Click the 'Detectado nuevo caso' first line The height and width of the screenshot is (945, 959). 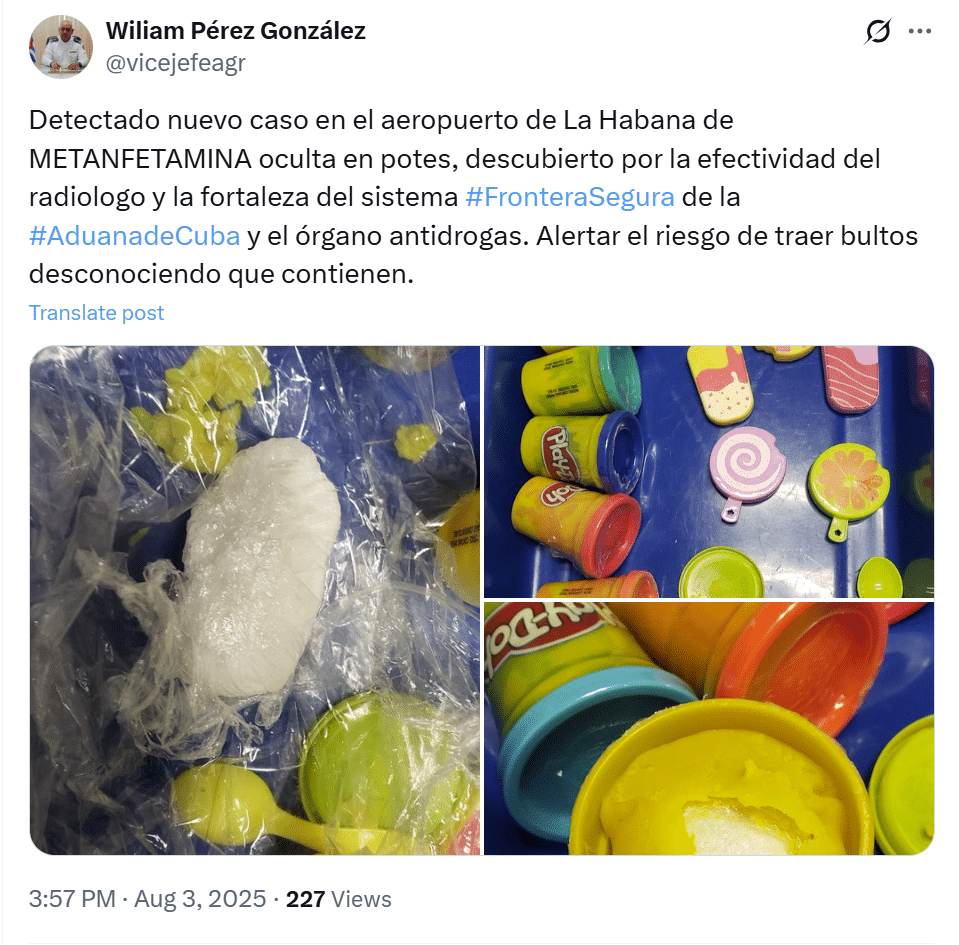(x=381, y=120)
